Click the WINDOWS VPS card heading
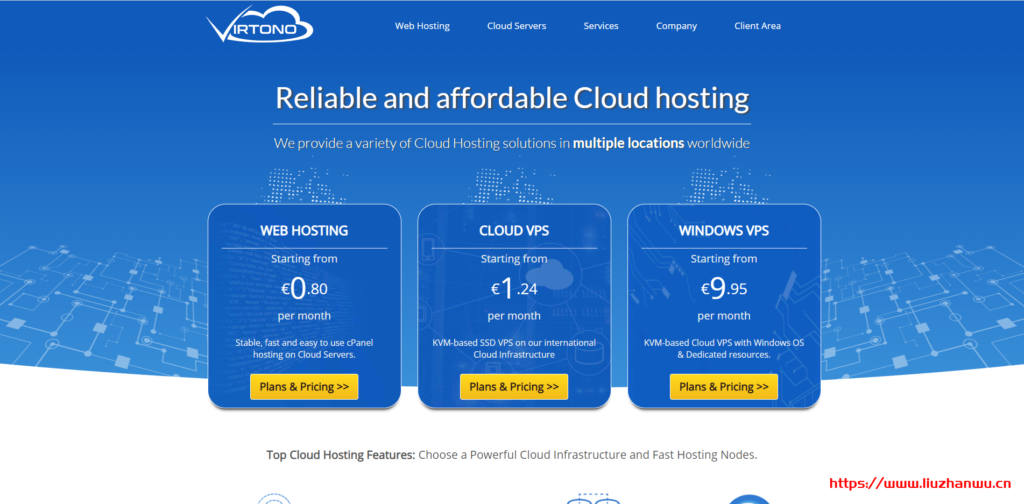Screen dimensions: 1024x504 (x=723, y=230)
